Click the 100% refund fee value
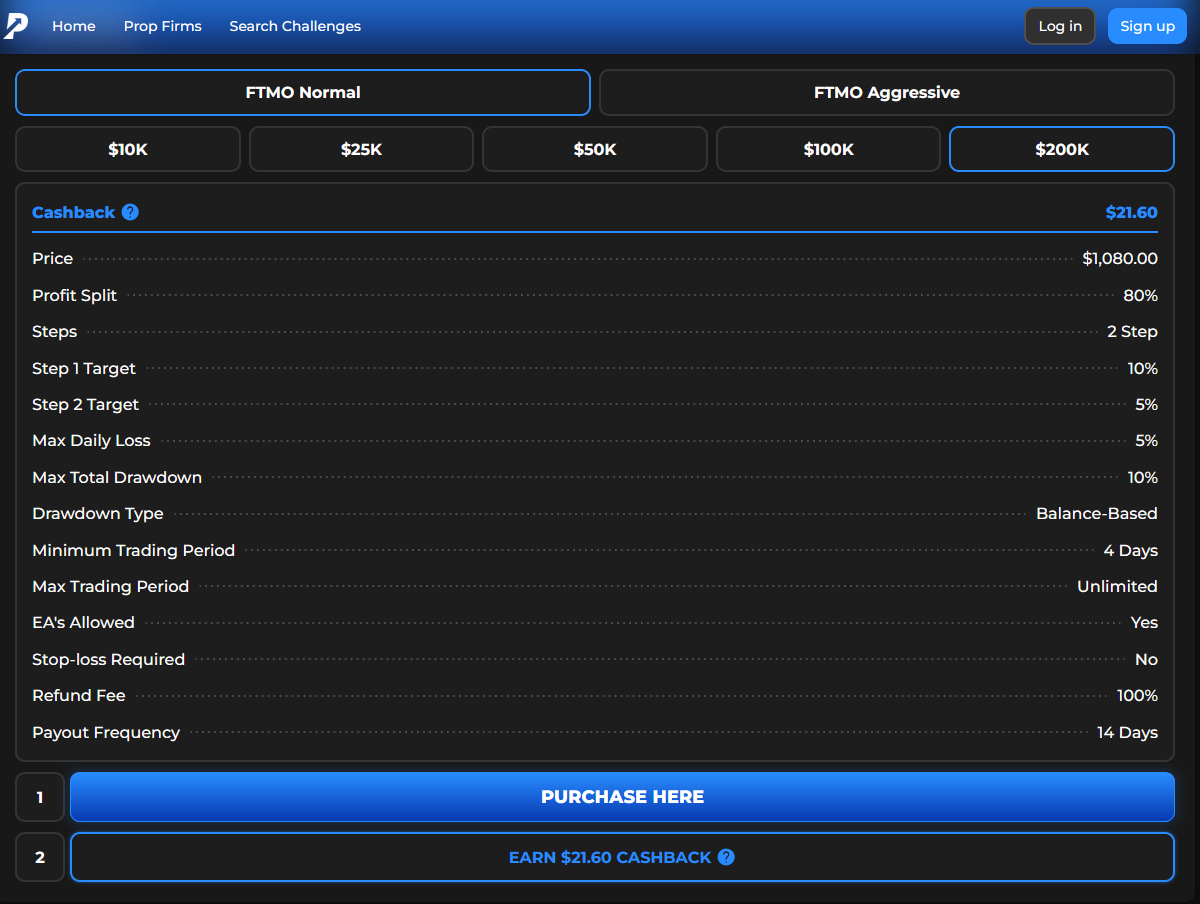 click(1138, 695)
